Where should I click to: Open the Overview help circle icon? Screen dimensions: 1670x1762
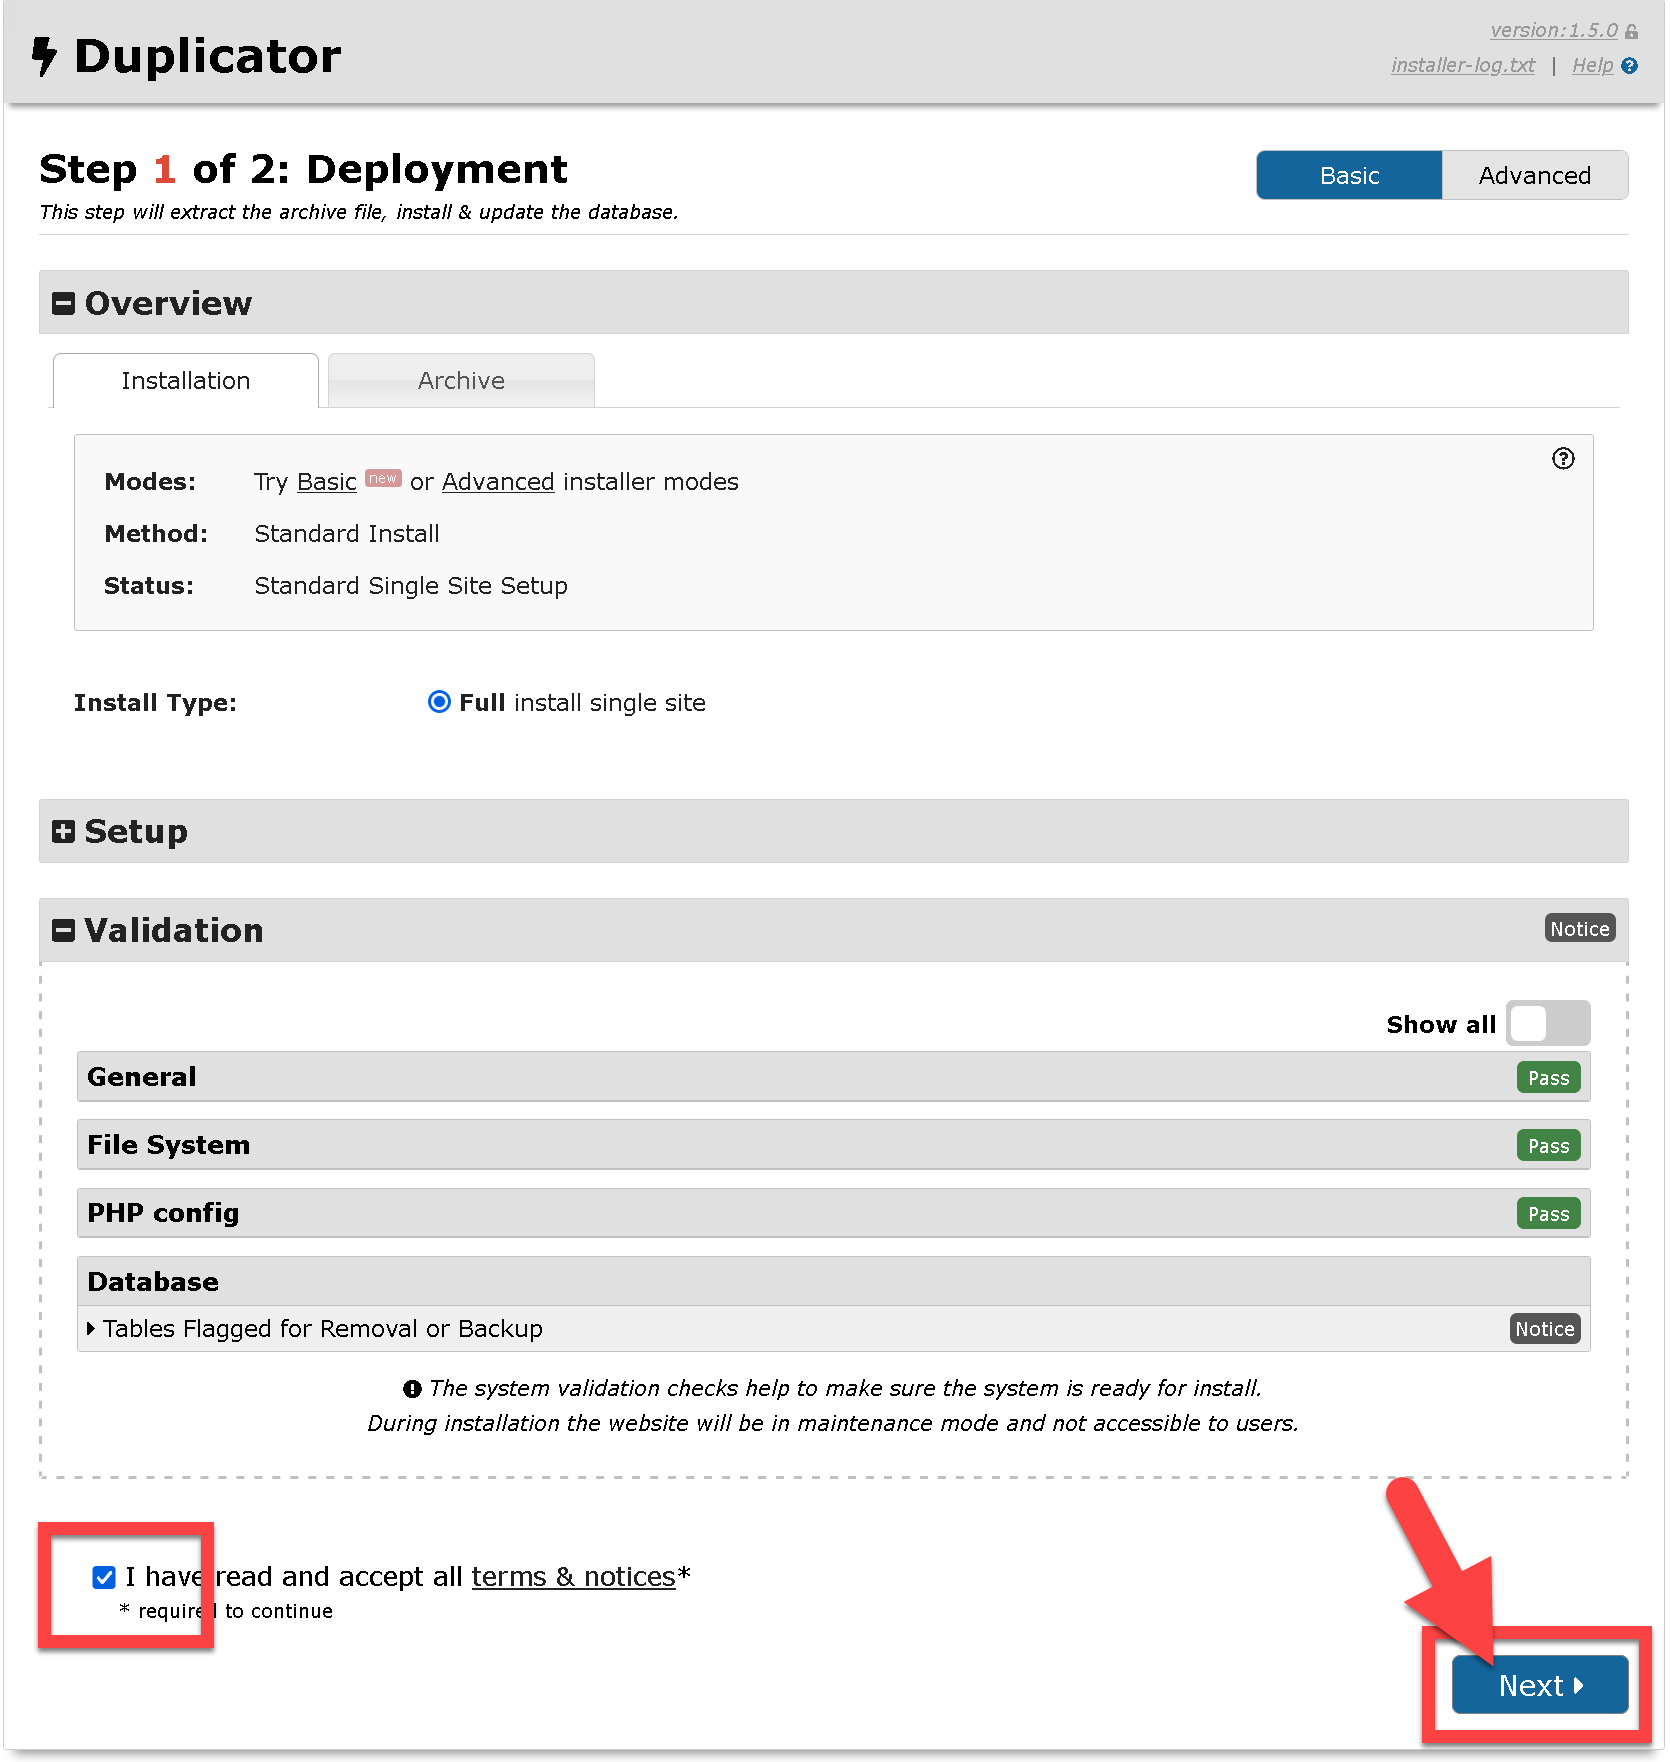coord(1562,459)
